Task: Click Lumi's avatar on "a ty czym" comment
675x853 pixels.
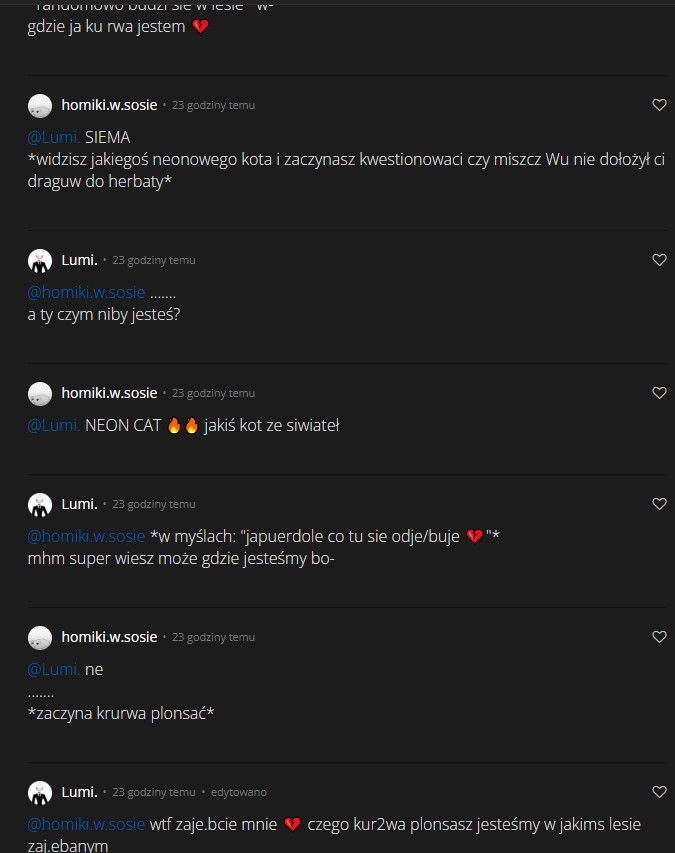Action: point(40,261)
